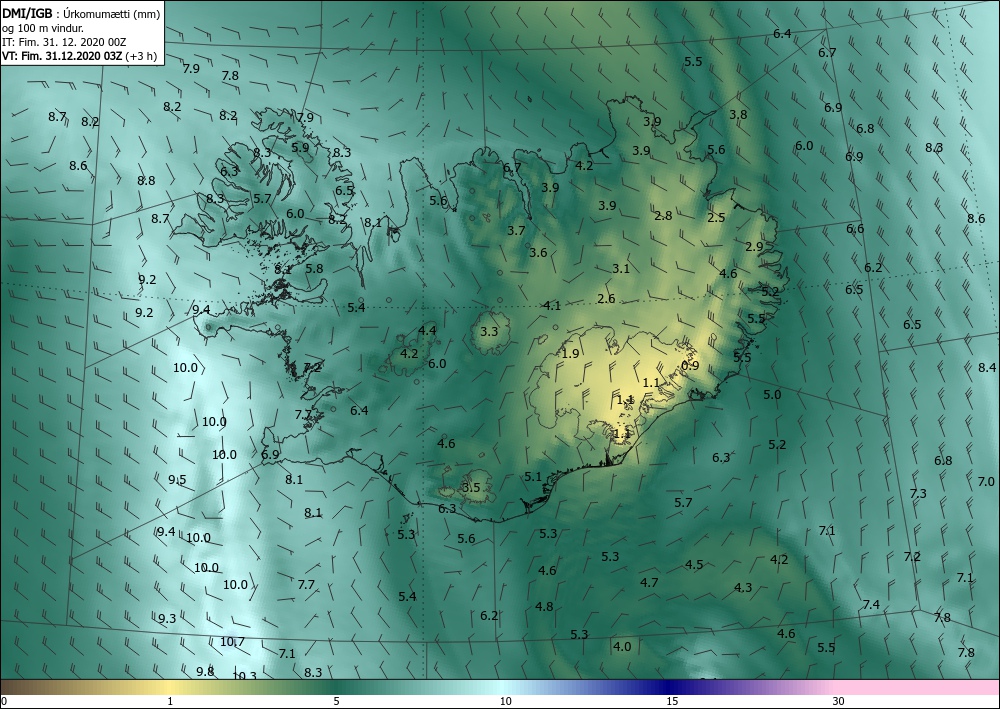Image resolution: width=1000 pixels, height=709 pixels.
Task: Click the 9.8 value on the map
Action: coord(205,671)
